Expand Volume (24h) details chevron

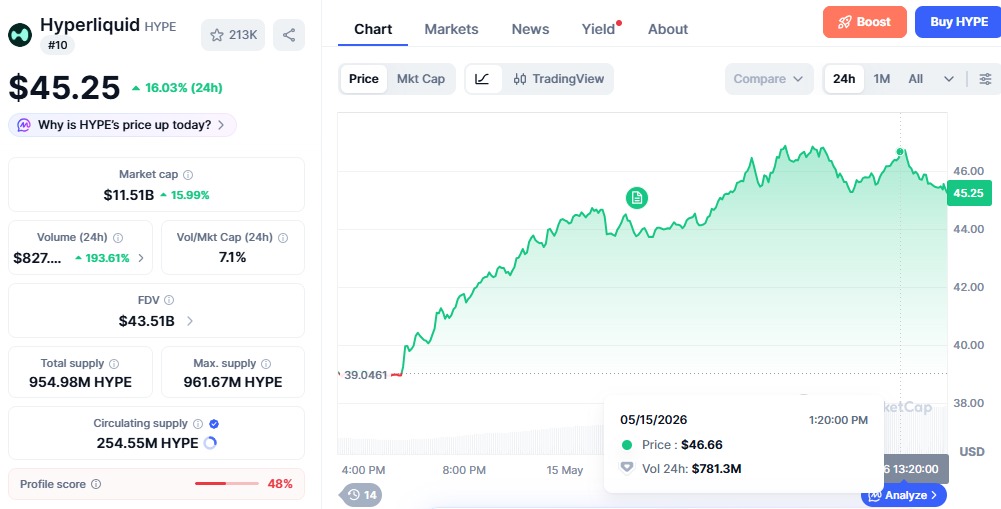141,258
